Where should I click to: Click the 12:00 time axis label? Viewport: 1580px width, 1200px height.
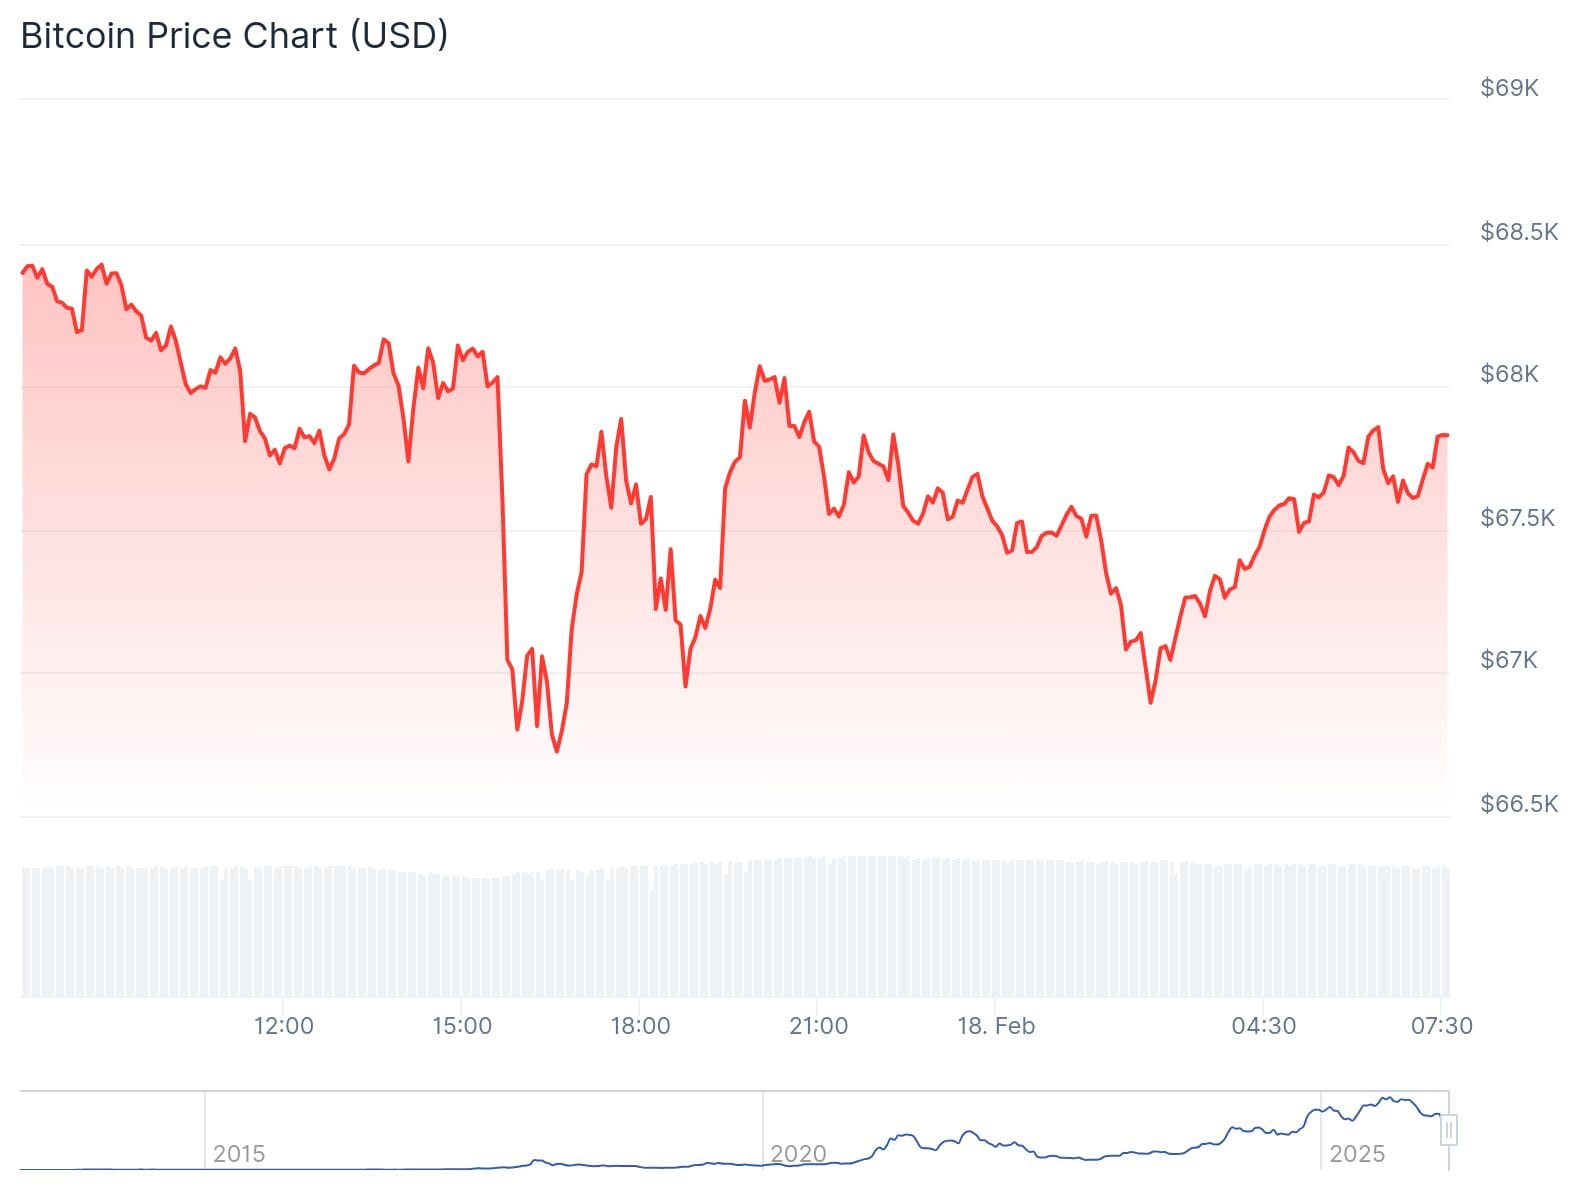click(x=283, y=1026)
